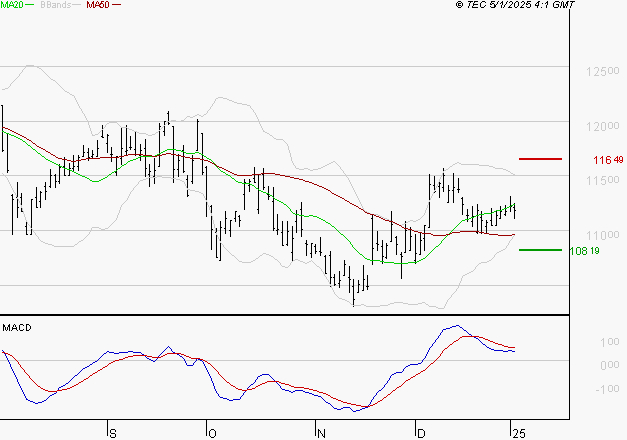The height and width of the screenshot is (440, 627).
Task: Click the red resistance level line
Action: 540,159
